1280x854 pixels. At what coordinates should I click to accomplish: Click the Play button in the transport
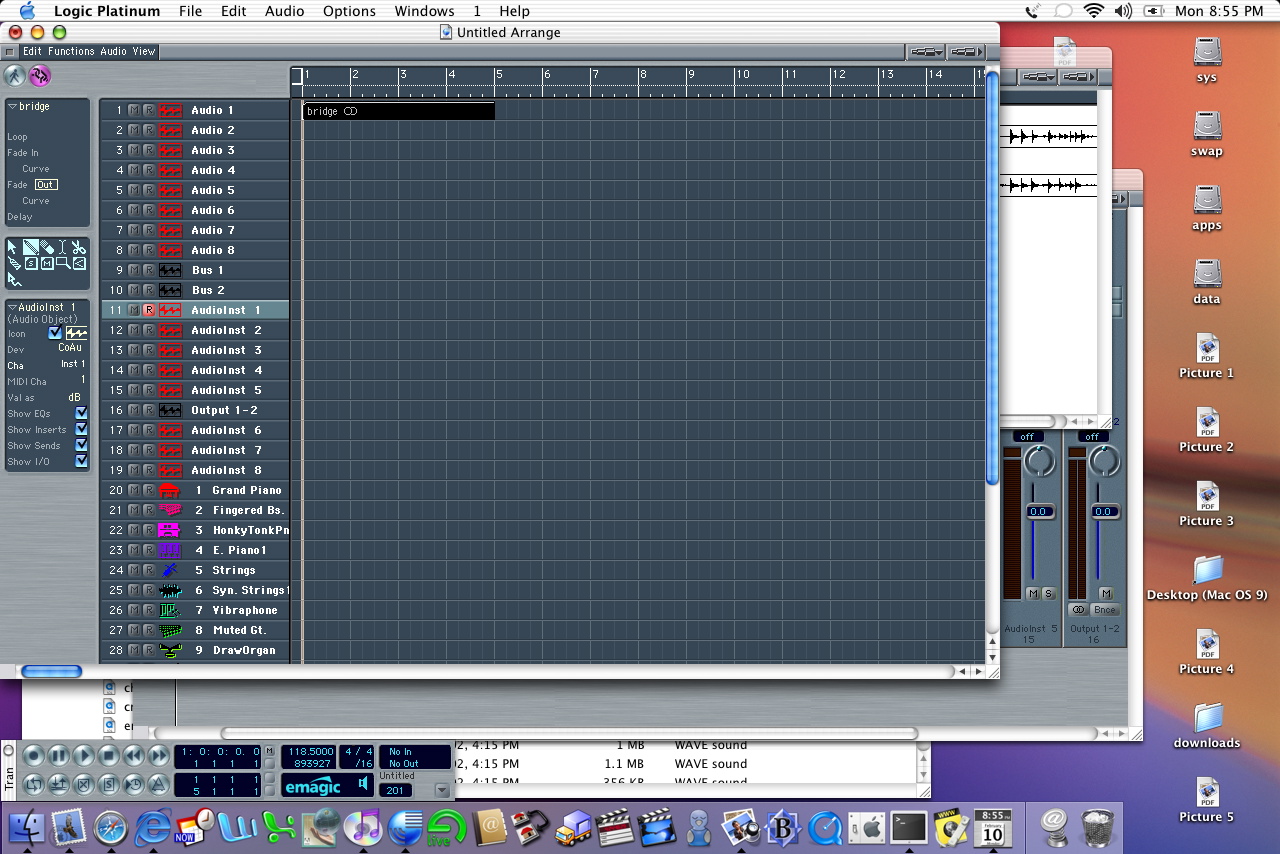click(84, 756)
